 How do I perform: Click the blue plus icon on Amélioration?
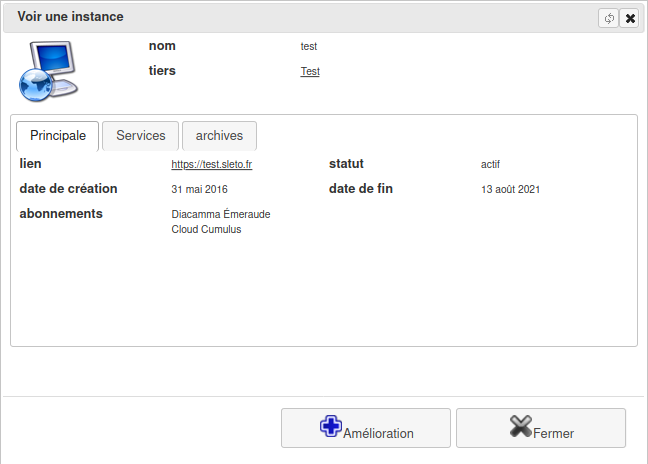331,426
